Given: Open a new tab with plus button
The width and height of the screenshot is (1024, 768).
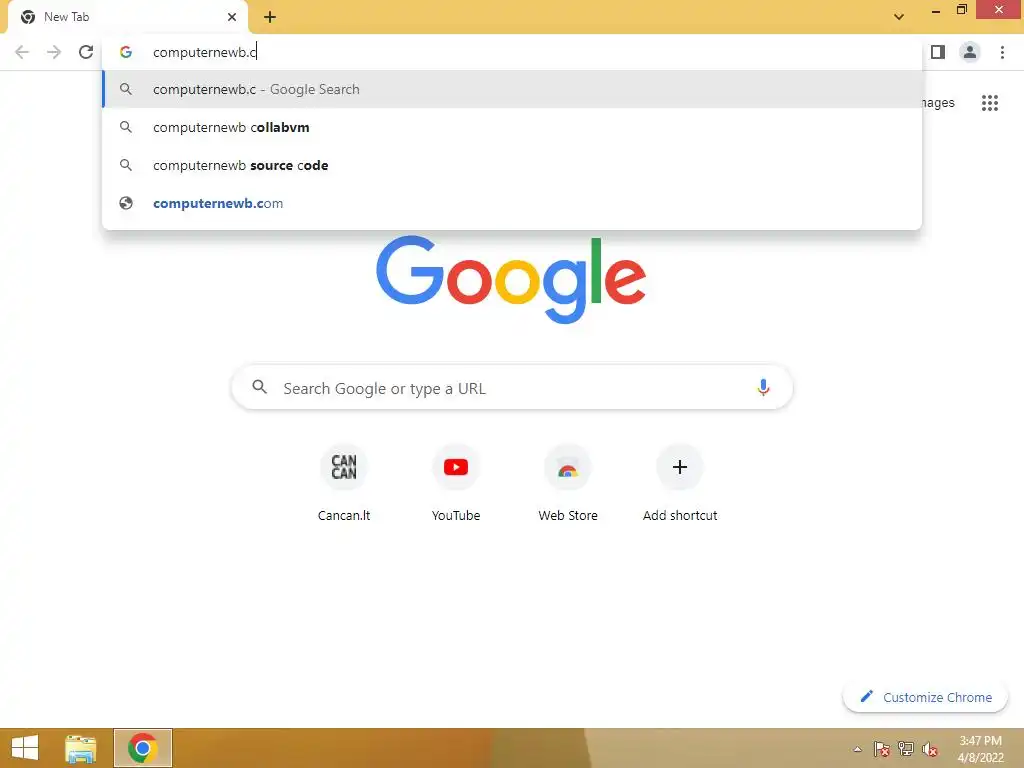Looking at the screenshot, I should tap(270, 17).
